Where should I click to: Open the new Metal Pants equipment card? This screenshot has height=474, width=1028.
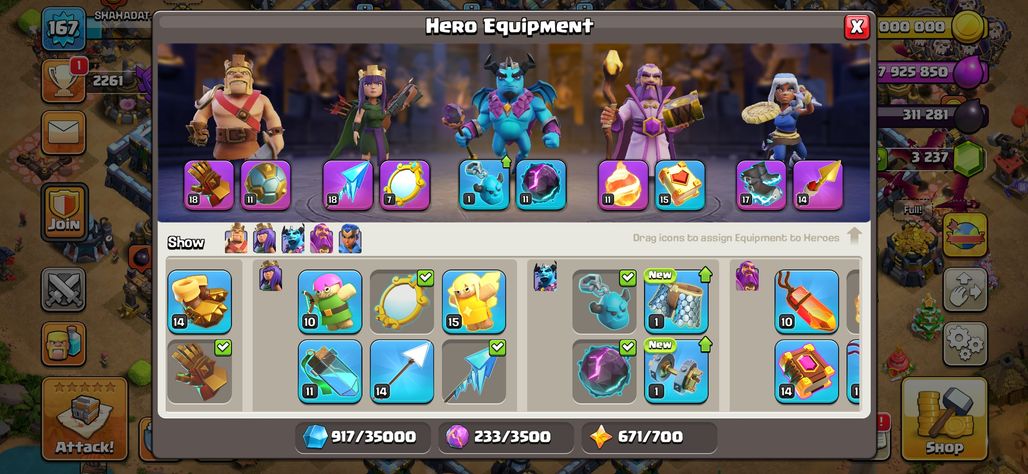point(676,302)
